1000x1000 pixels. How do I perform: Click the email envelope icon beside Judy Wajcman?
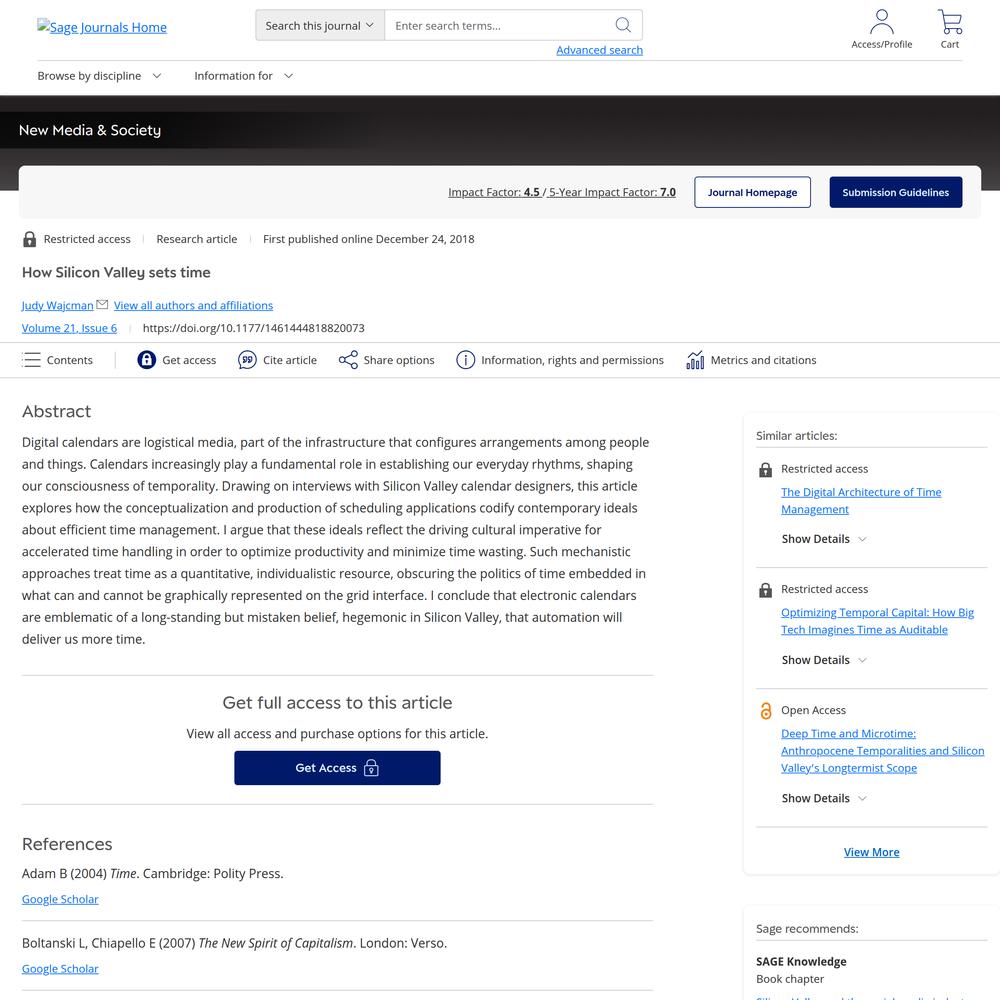102,304
